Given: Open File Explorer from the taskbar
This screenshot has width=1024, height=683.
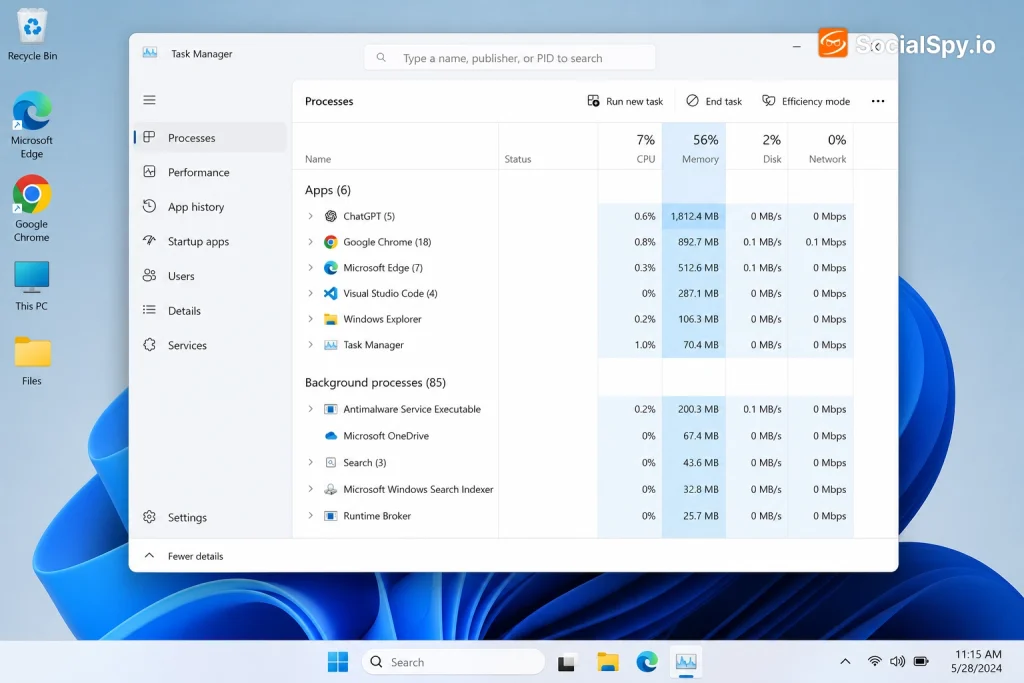Looking at the screenshot, I should 607,662.
